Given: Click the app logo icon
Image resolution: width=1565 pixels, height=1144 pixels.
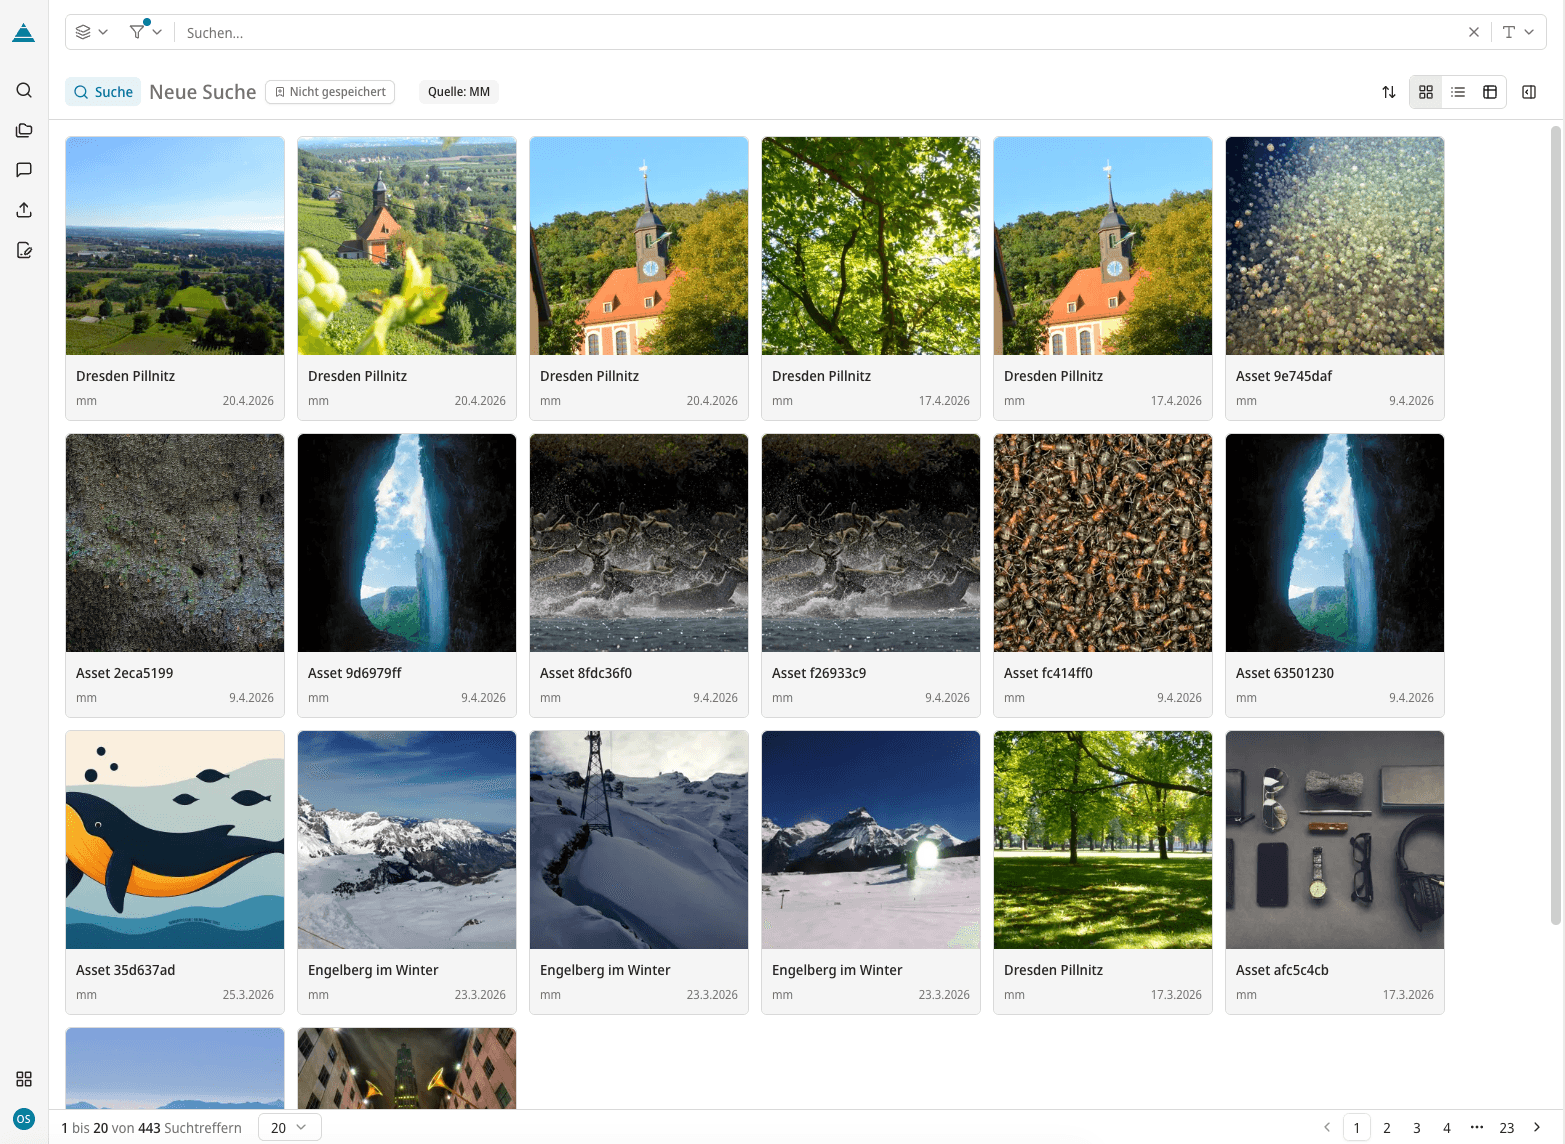Looking at the screenshot, I should [24, 33].
